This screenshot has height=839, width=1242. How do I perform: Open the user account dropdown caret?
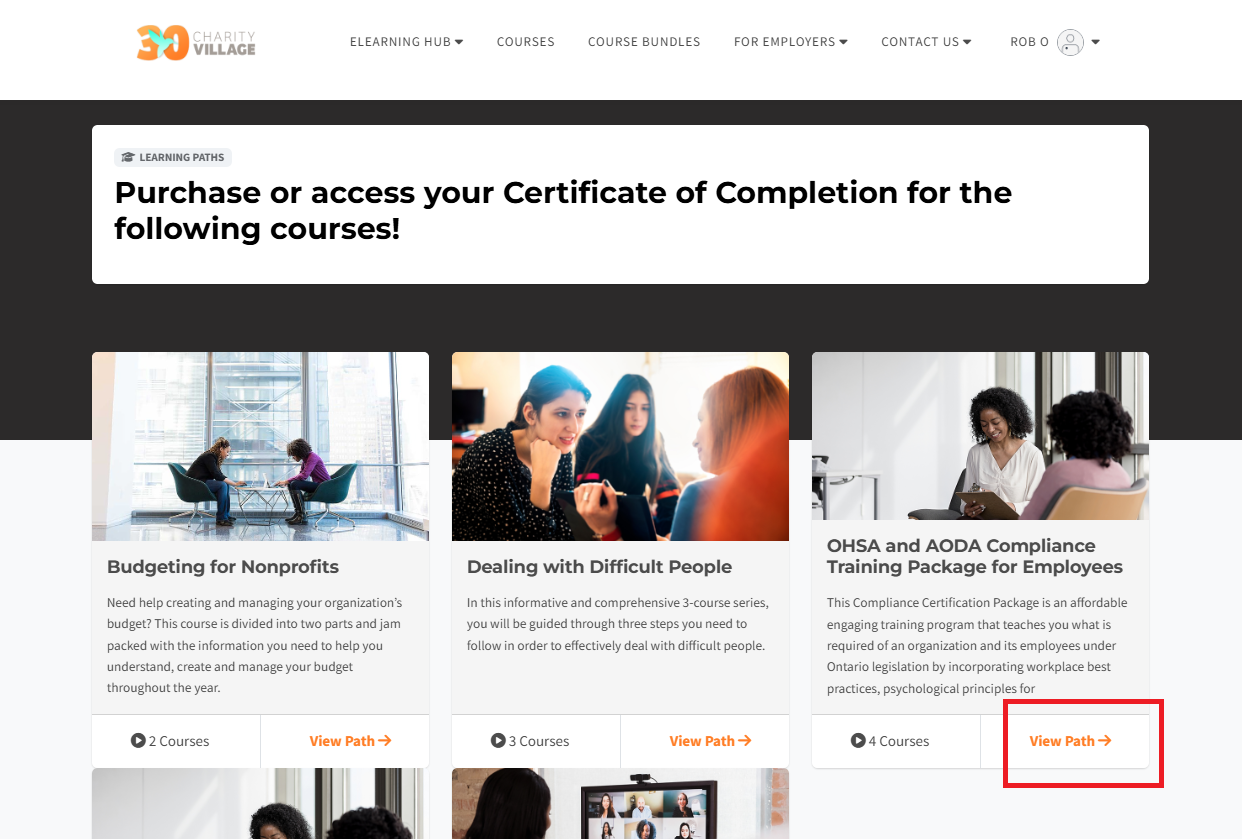click(x=1096, y=42)
